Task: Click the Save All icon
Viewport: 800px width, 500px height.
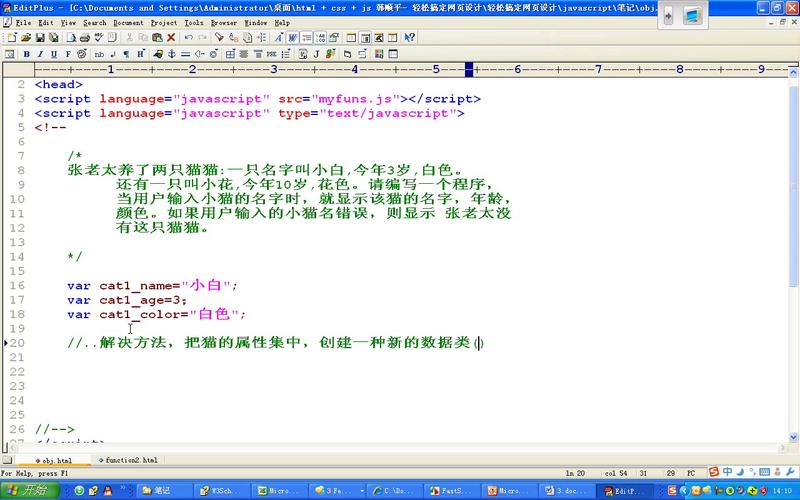Action: point(53,37)
